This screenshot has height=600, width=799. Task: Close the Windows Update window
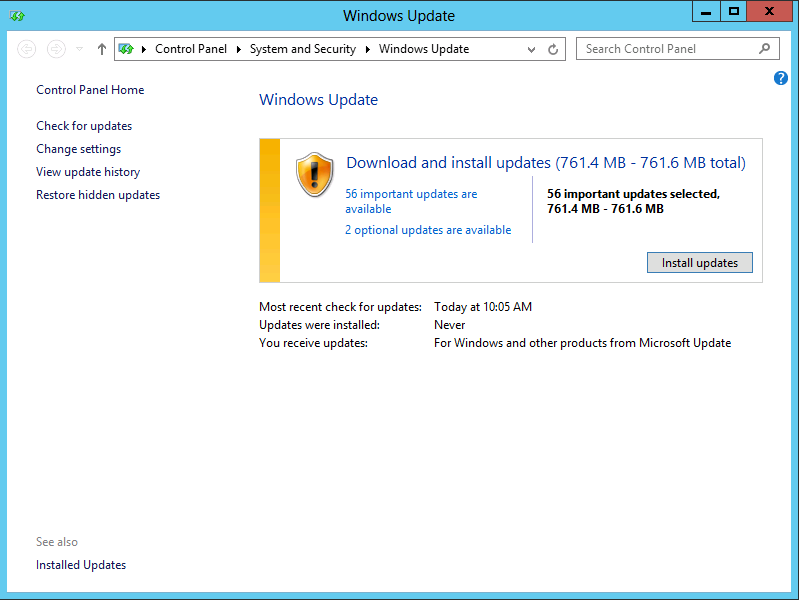769,12
